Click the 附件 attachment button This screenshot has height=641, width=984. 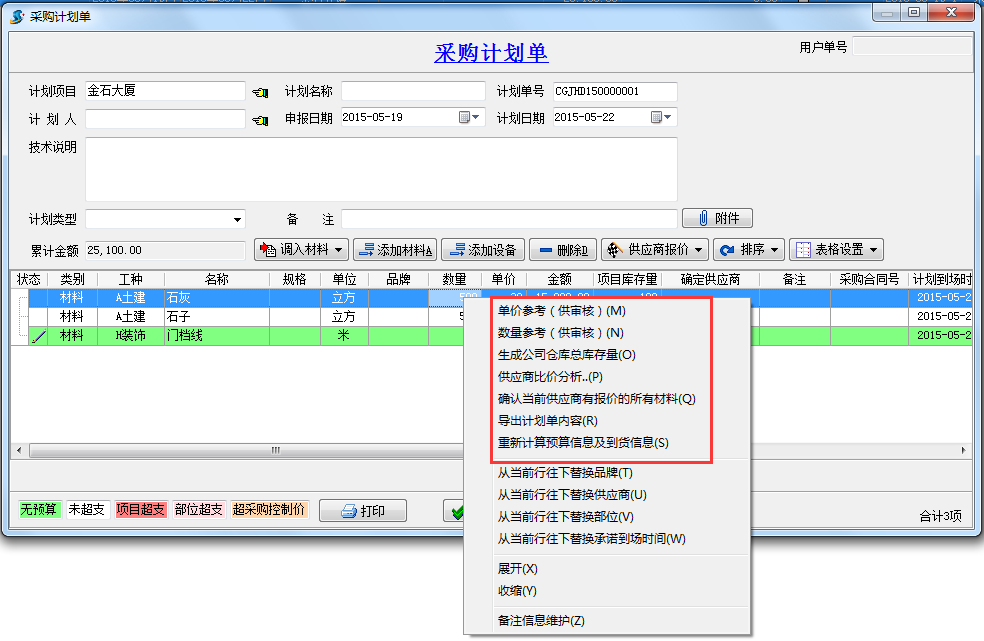(x=717, y=218)
